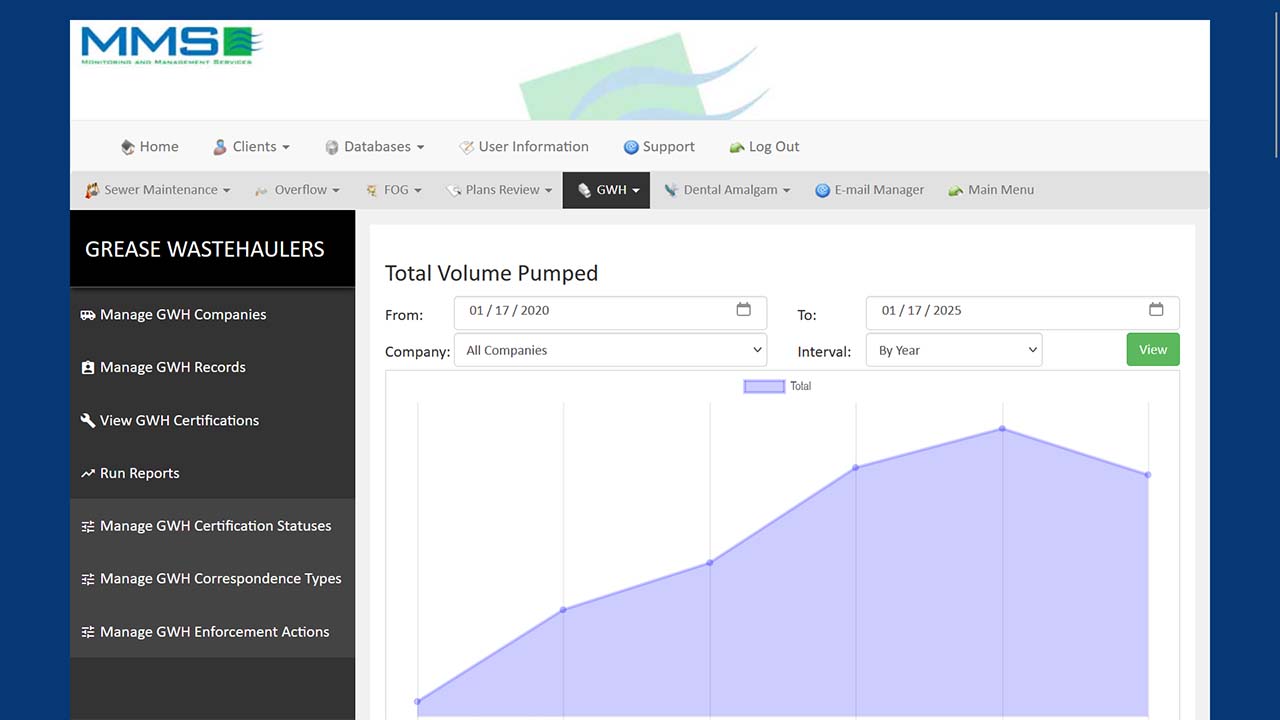Image resolution: width=1280 pixels, height=720 pixels.
Task: Click the MMS logo in header
Action: click(x=171, y=46)
